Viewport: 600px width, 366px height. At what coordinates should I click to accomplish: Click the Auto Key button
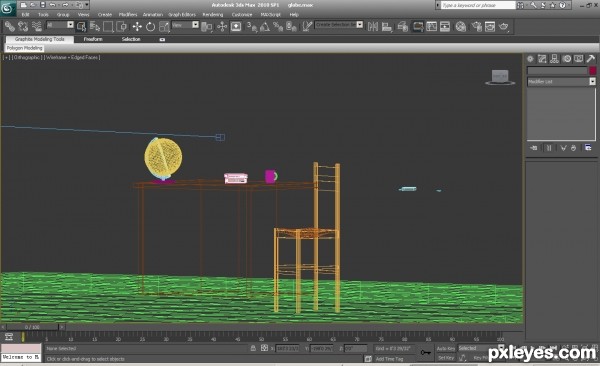[x=445, y=348]
